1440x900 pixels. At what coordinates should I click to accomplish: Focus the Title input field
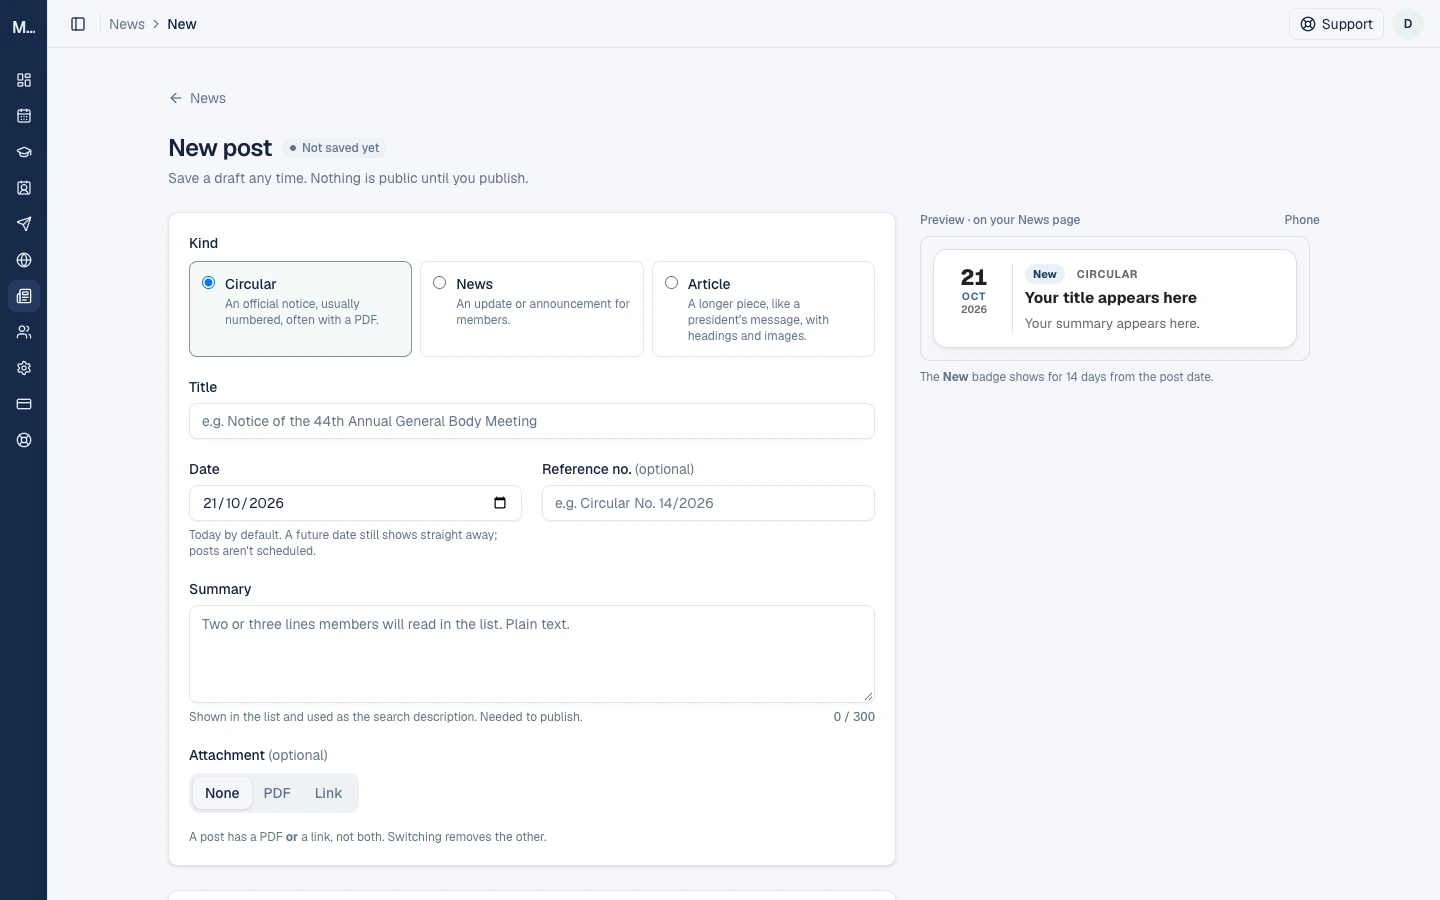531,421
